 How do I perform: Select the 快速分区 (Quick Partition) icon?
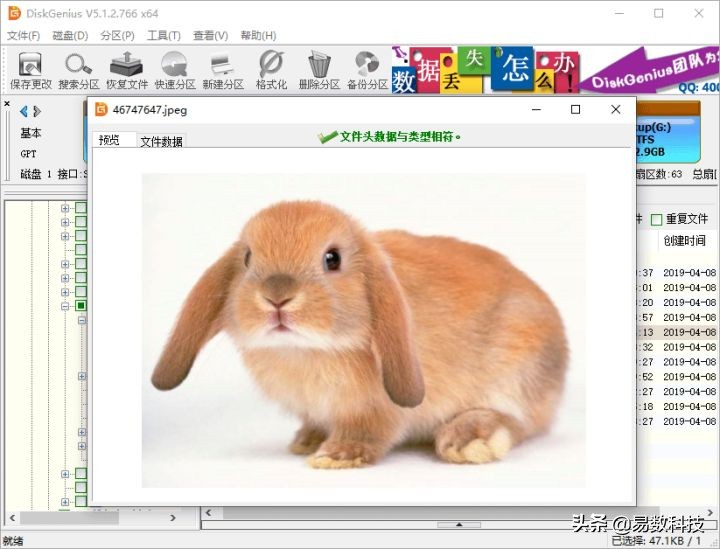pos(175,65)
